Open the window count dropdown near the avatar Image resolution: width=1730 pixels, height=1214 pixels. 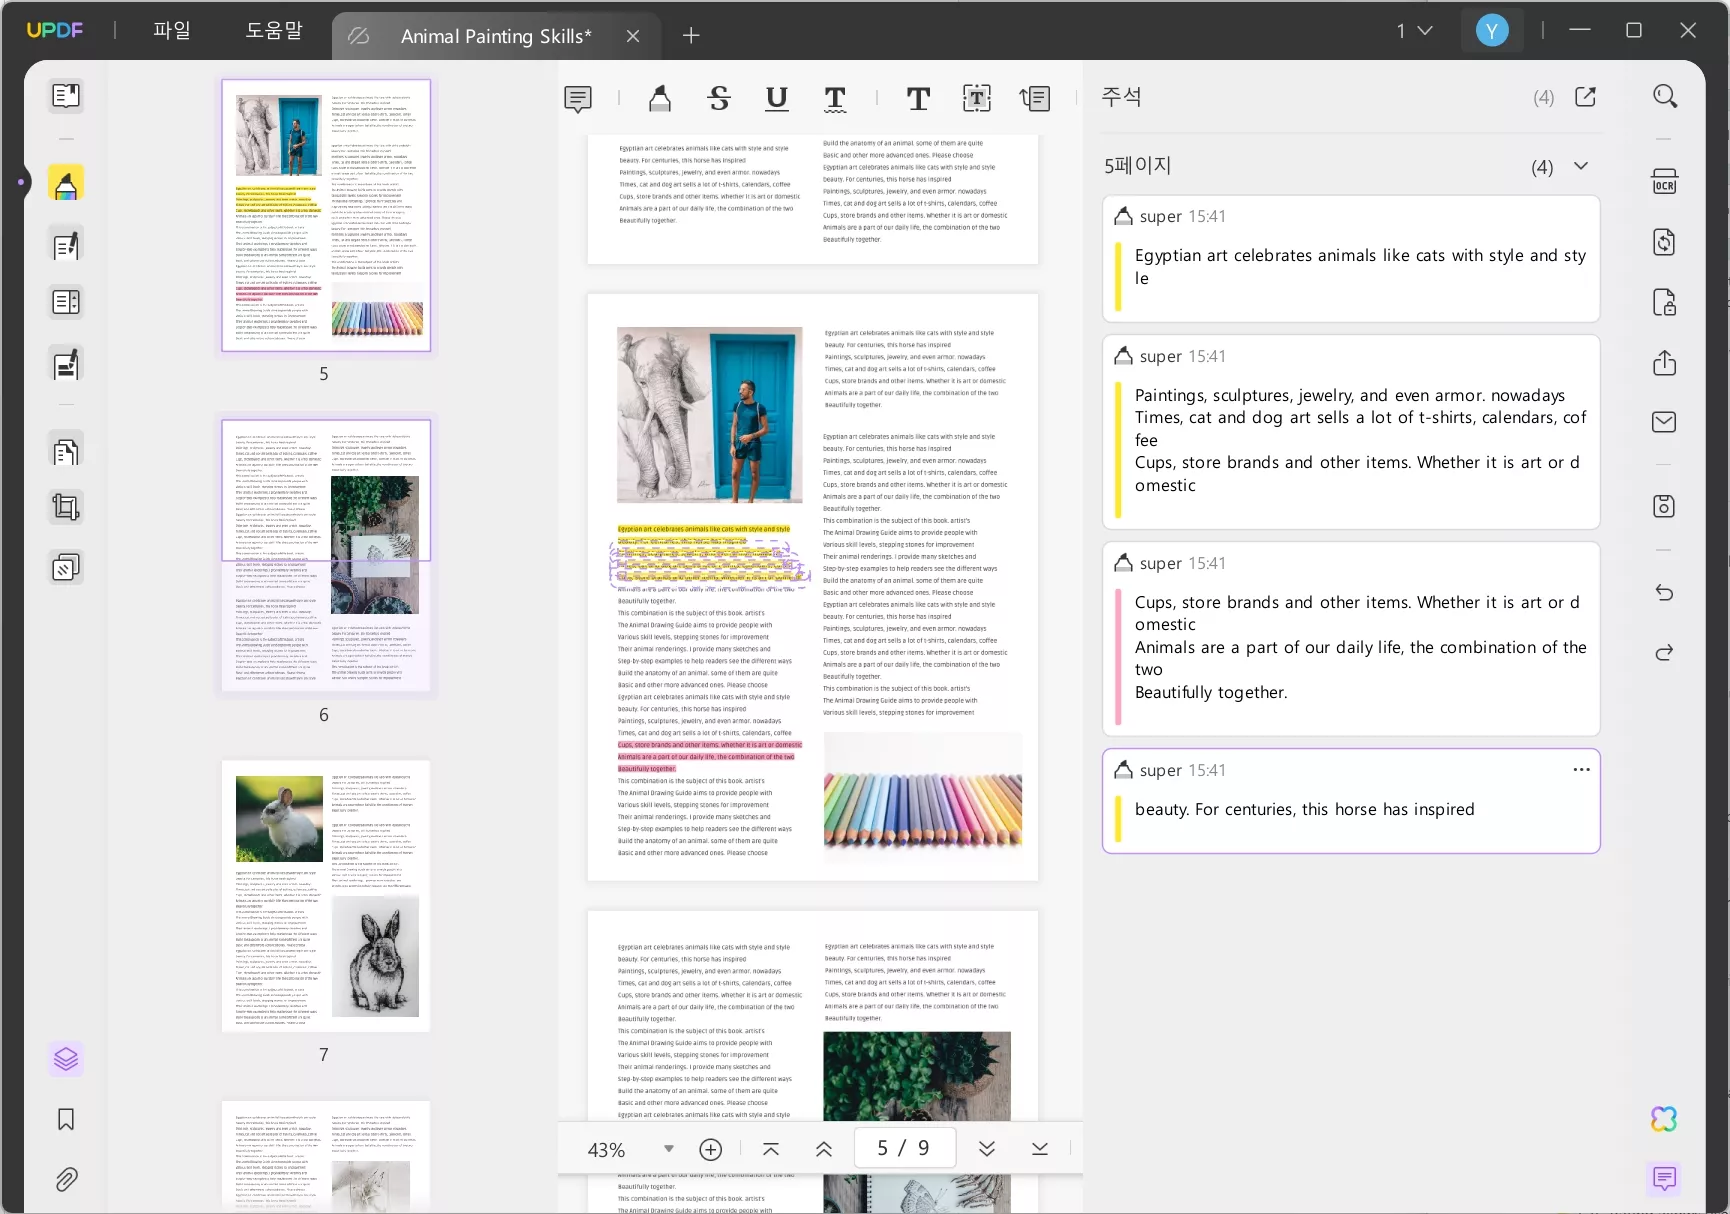tap(1414, 31)
